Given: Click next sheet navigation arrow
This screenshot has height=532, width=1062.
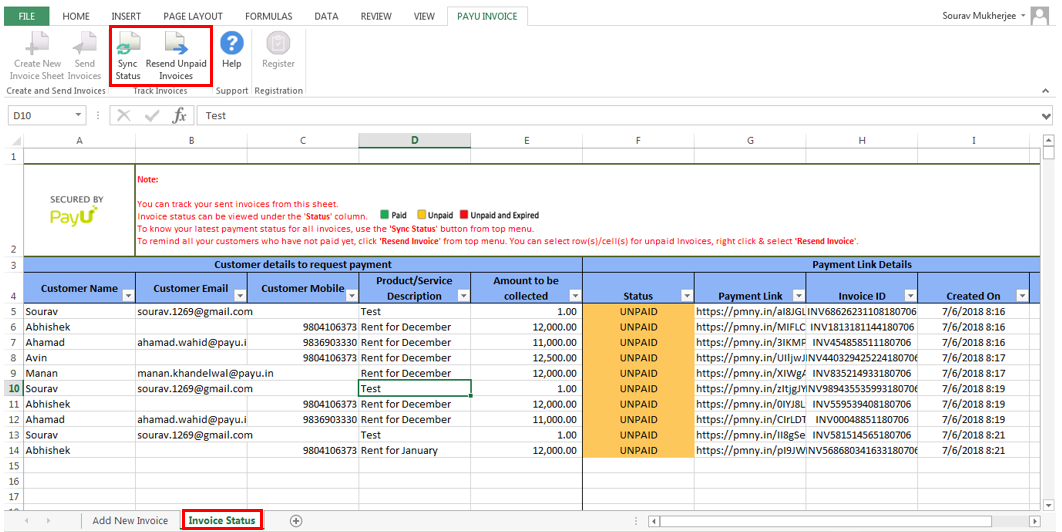Looking at the screenshot, I should (x=49, y=520).
